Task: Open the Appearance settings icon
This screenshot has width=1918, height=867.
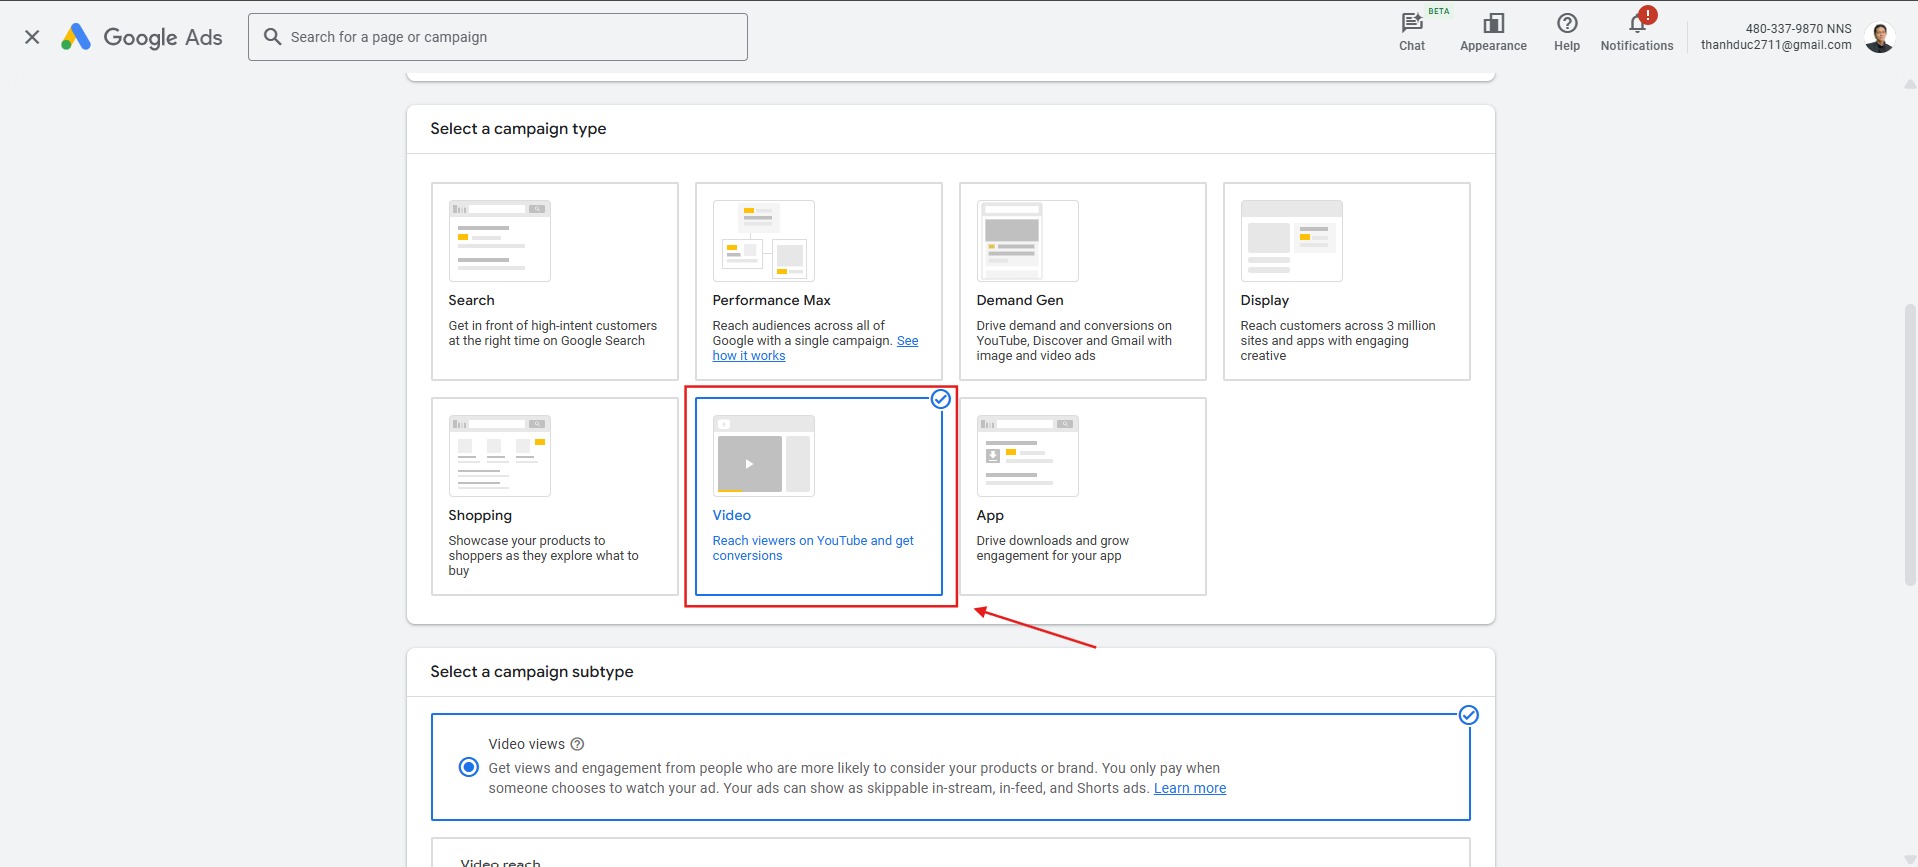Action: (x=1492, y=32)
